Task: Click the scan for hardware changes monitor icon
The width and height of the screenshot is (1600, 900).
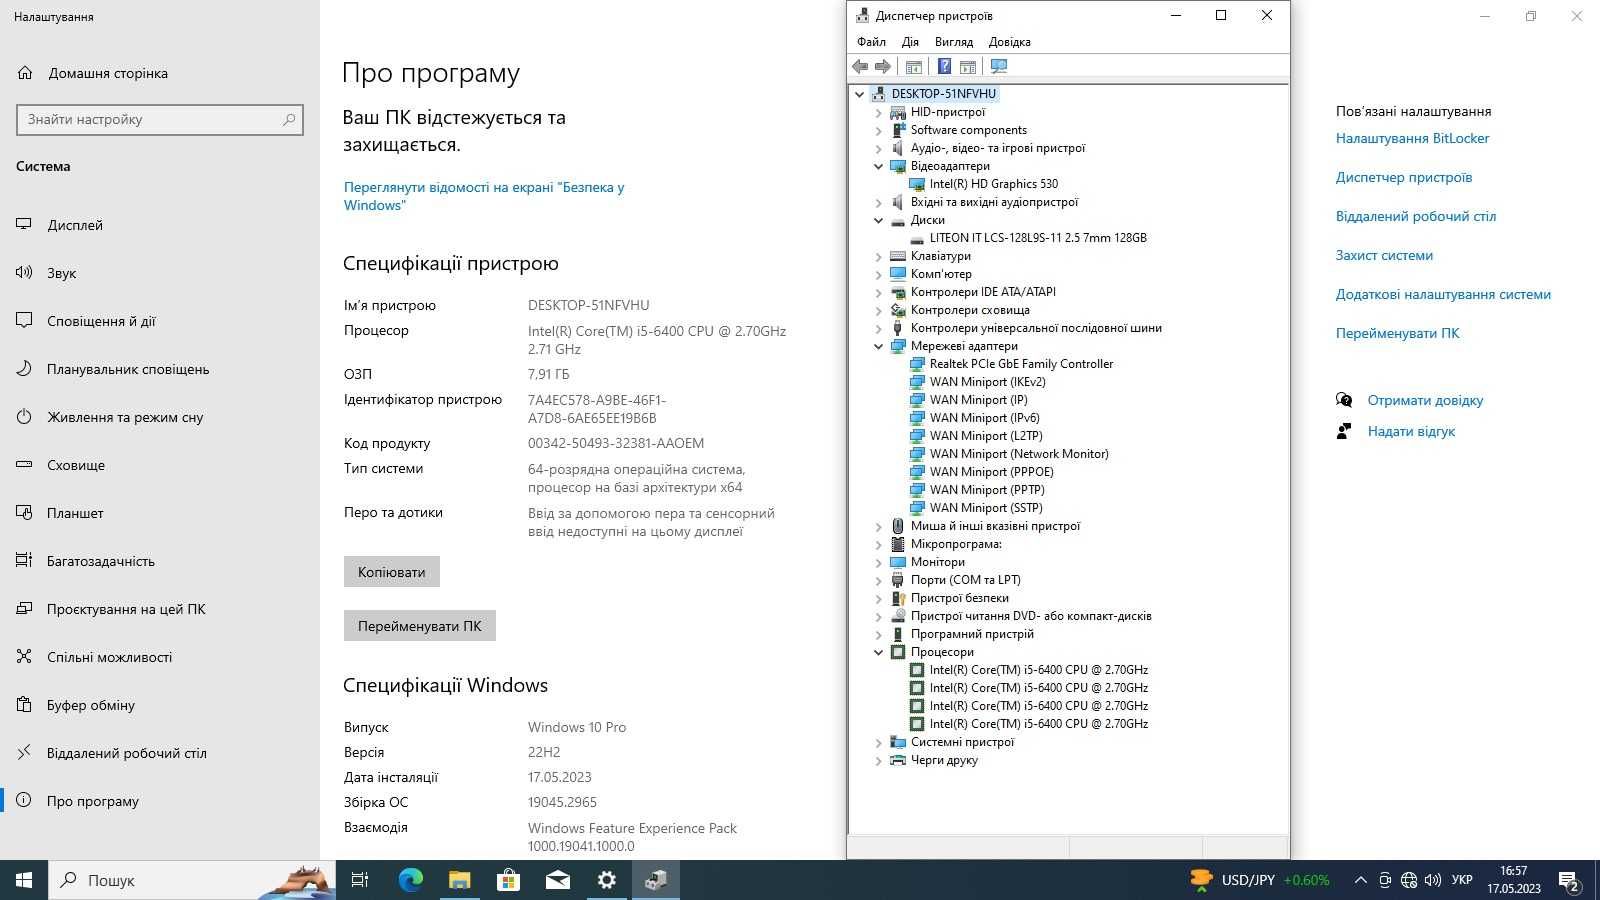Action: pos(998,66)
